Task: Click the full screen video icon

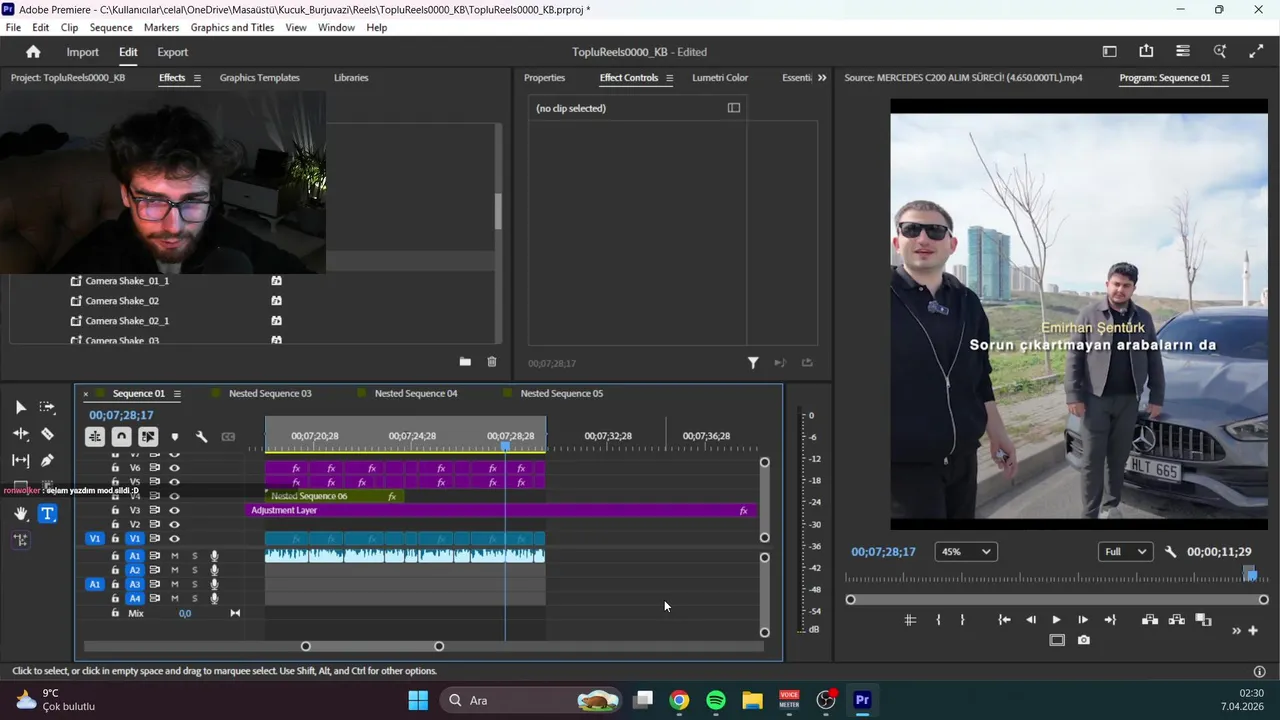Action: pos(1256,52)
